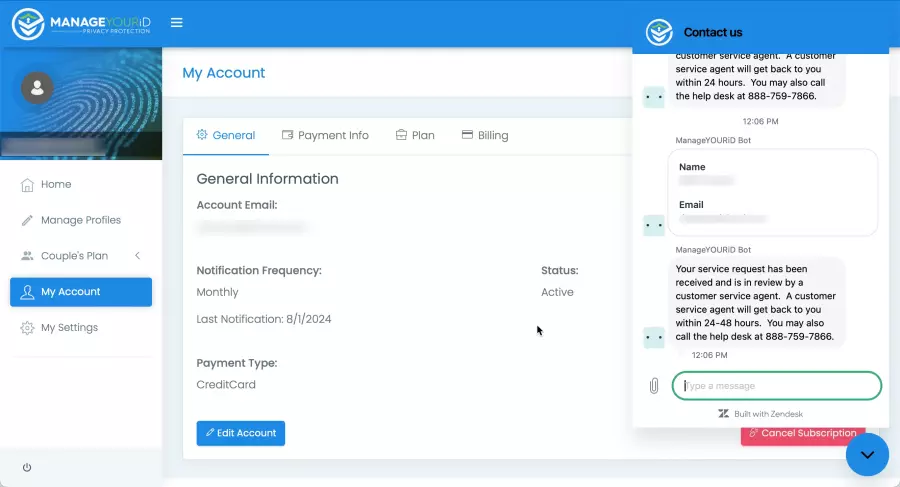
Task: Focus the Type a message field
Action: 777,386
